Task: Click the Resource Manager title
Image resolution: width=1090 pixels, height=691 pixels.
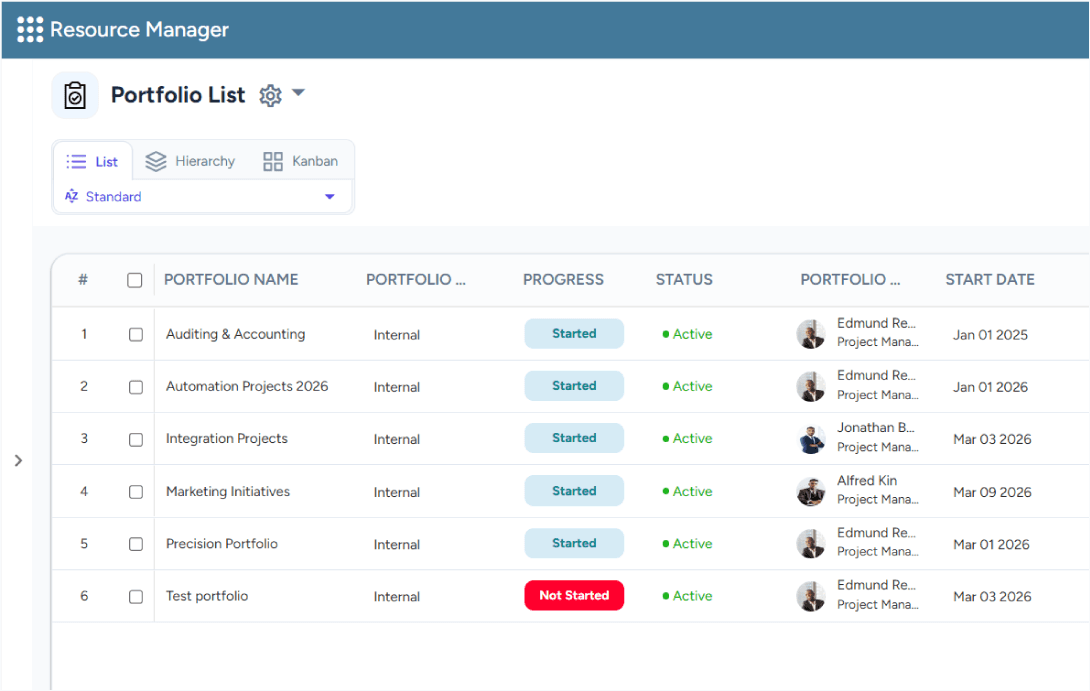Action: coord(139,30)
